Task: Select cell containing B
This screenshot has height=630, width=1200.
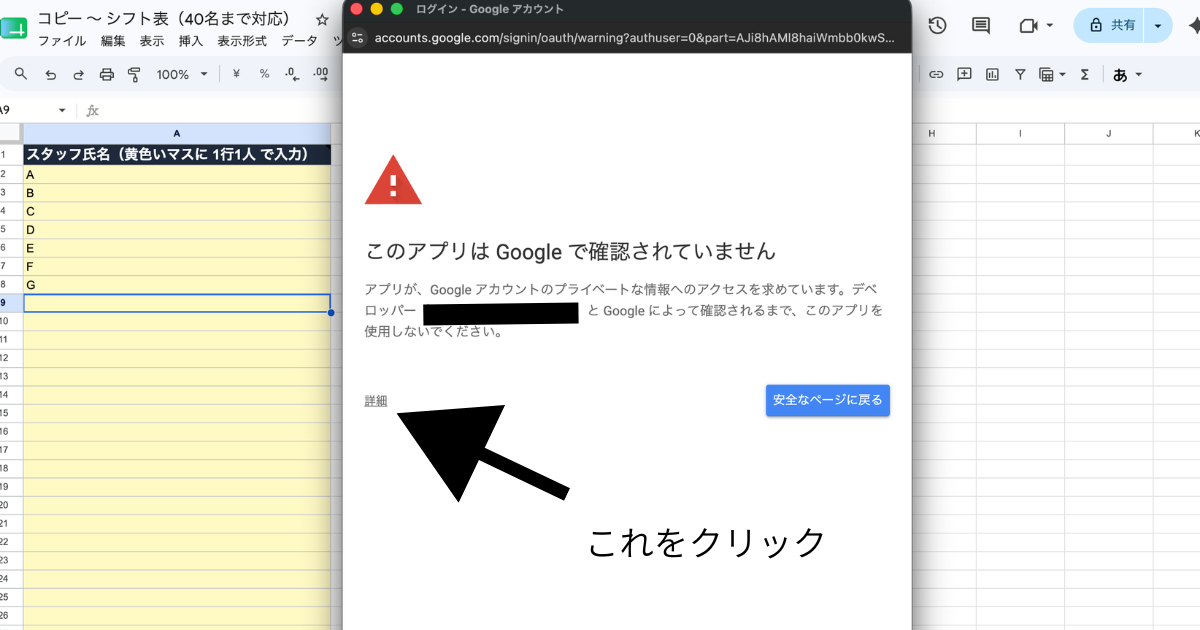Action: click(x=177, y=193)
